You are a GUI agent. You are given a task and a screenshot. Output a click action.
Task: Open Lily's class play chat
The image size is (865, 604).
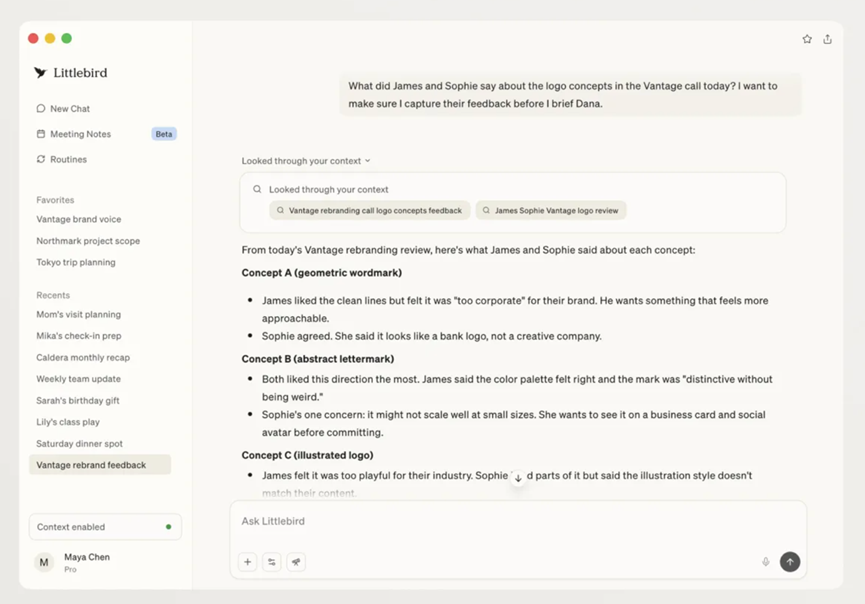[x=68, y=422]
